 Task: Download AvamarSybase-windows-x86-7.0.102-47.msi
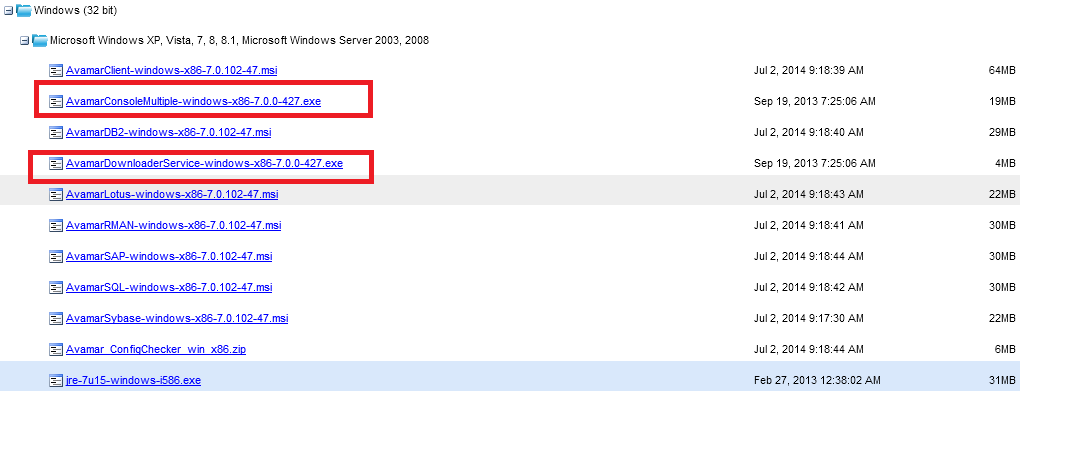[176, 319]
